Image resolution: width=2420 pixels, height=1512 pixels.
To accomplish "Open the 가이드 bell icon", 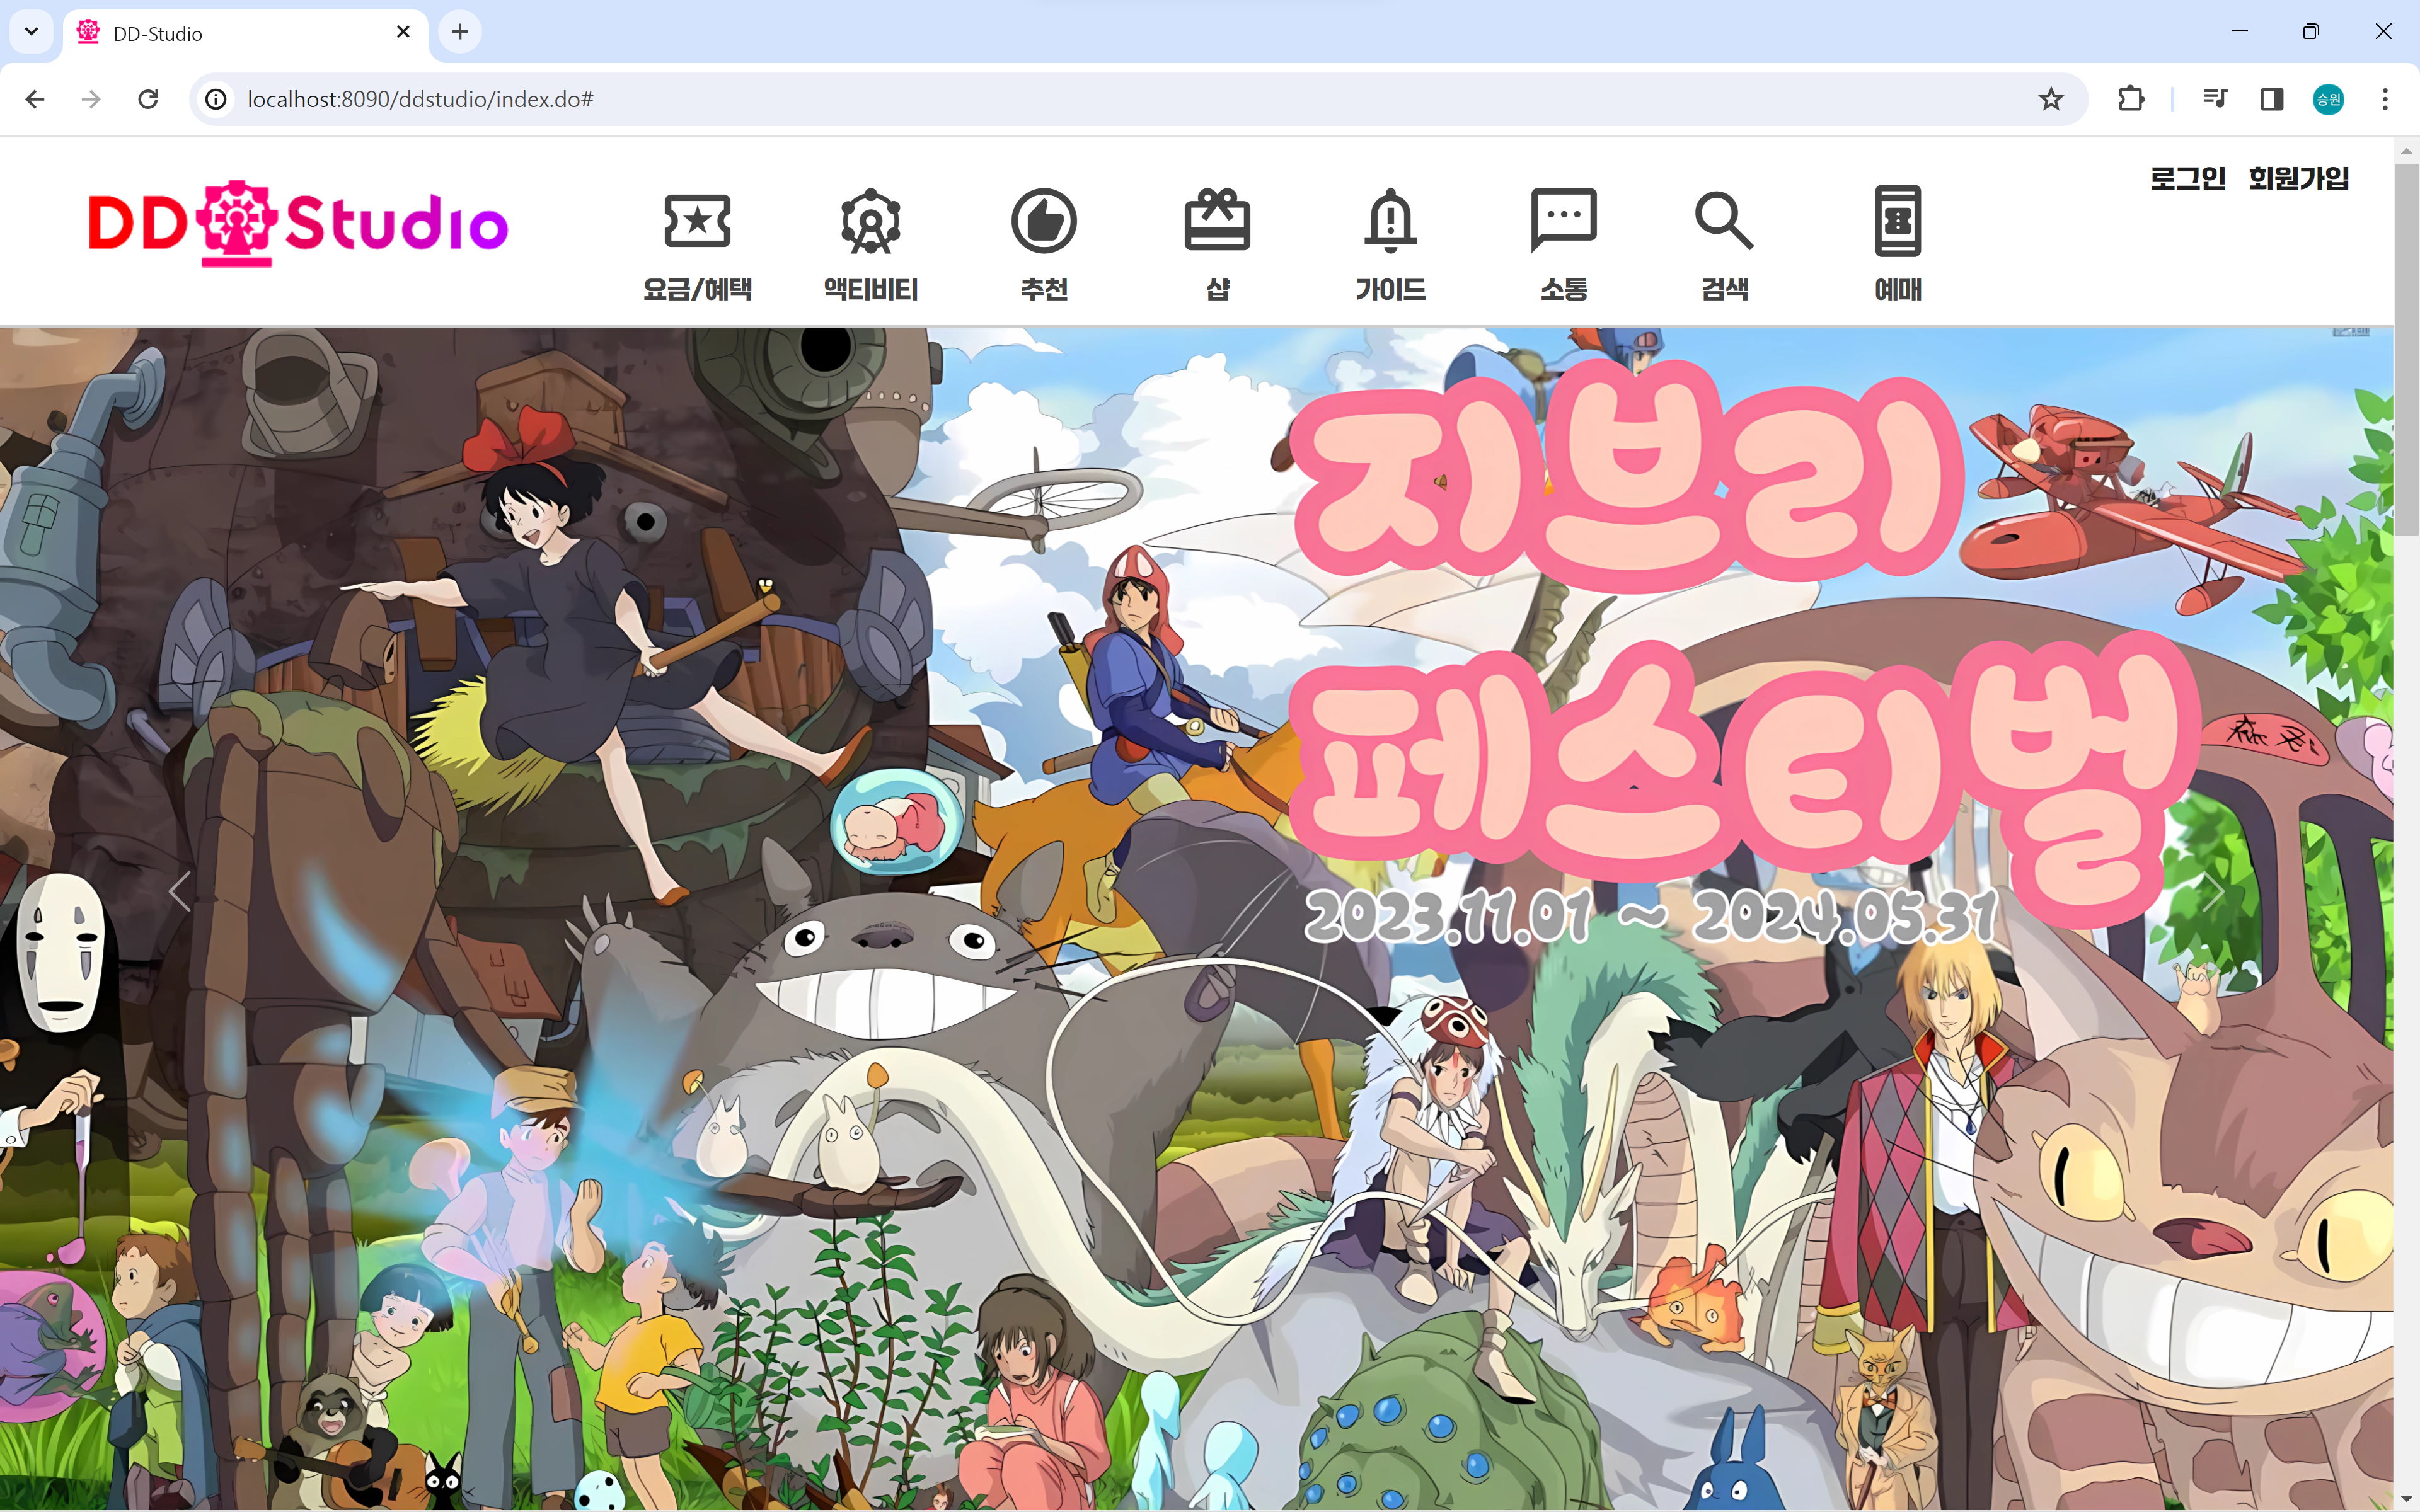I will 1390,220.
